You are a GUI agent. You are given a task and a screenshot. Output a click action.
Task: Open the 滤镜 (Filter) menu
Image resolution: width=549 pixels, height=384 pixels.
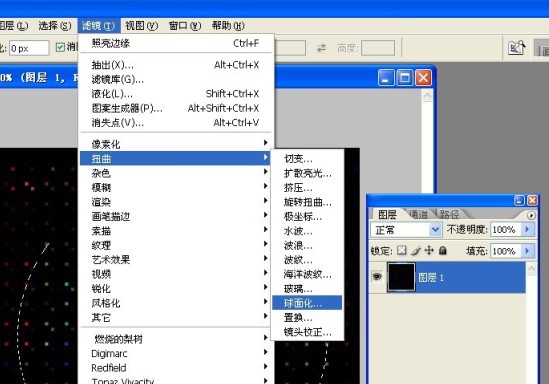(x=98, y=26)
